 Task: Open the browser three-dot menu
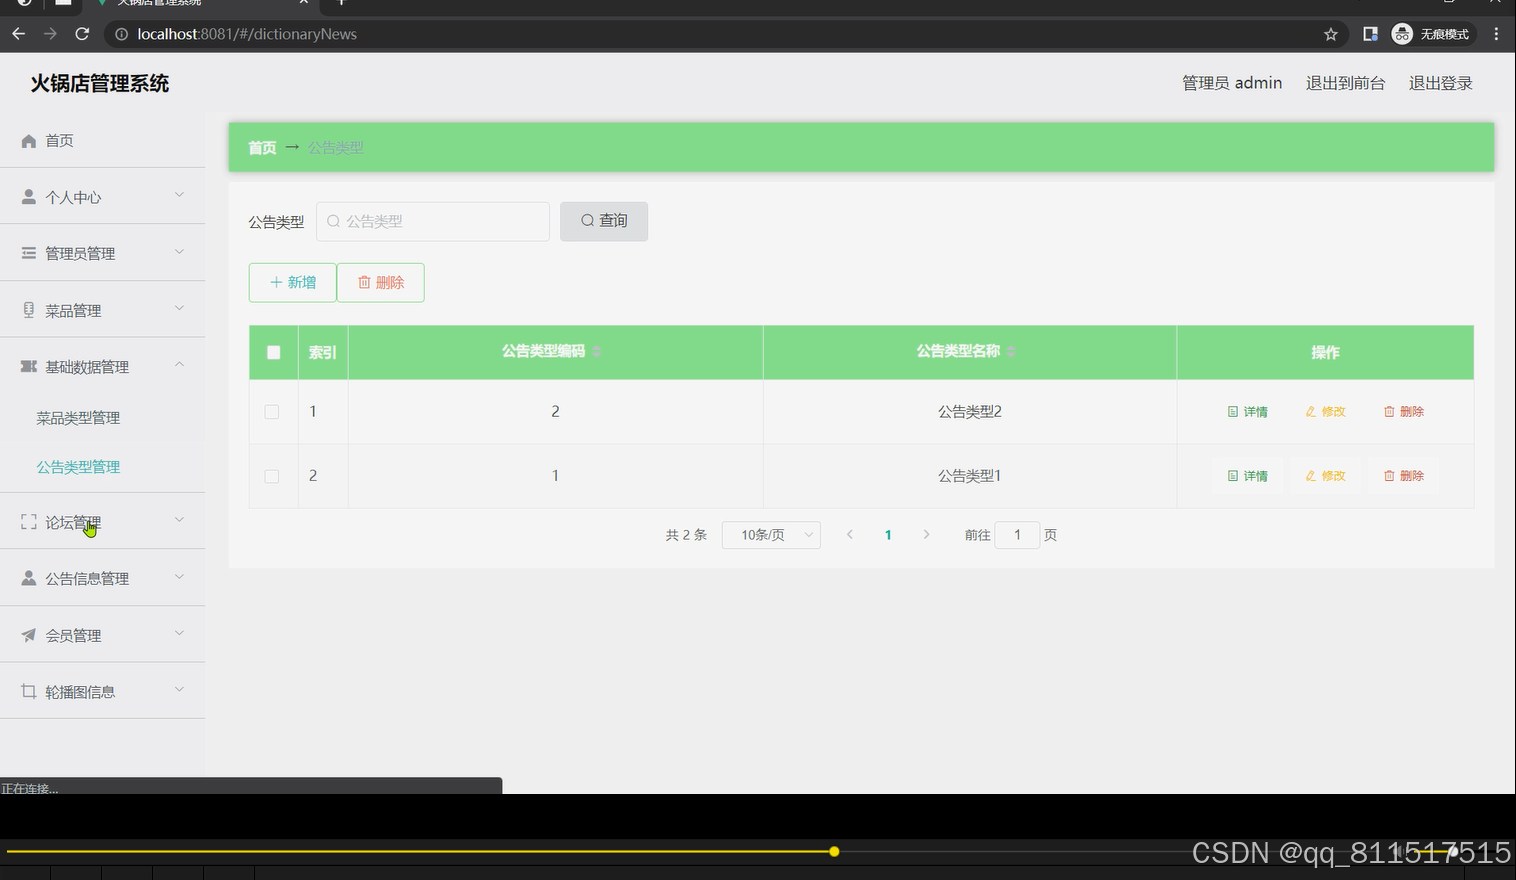1496,34
